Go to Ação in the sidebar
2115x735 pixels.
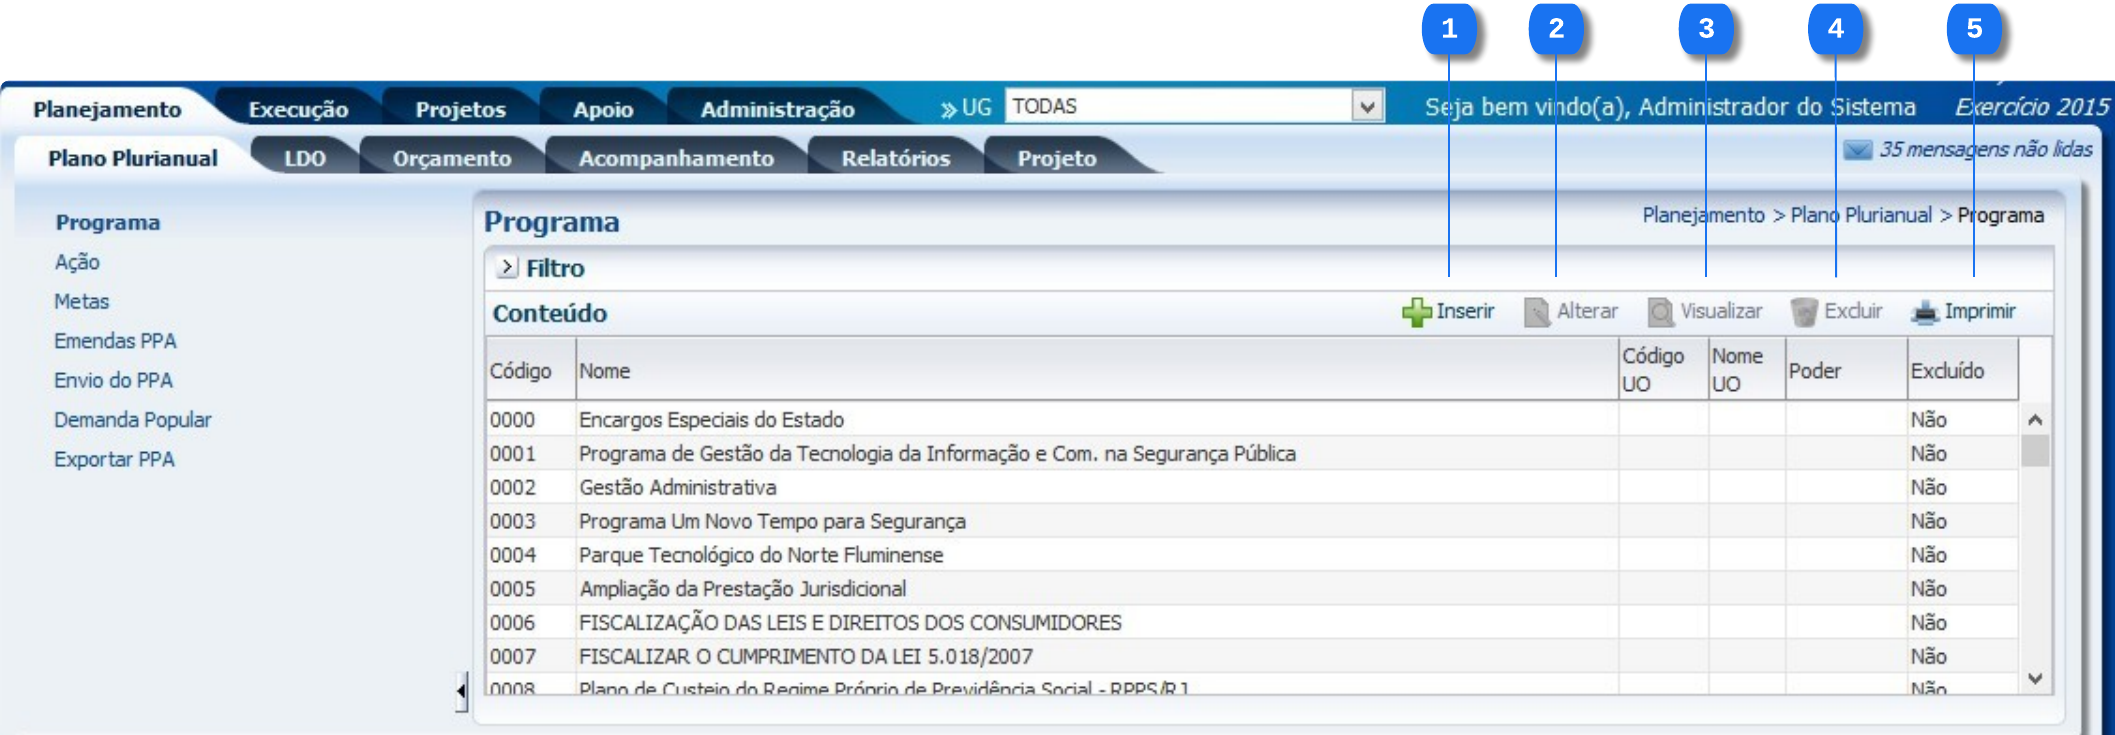click(x=77, y=262)
